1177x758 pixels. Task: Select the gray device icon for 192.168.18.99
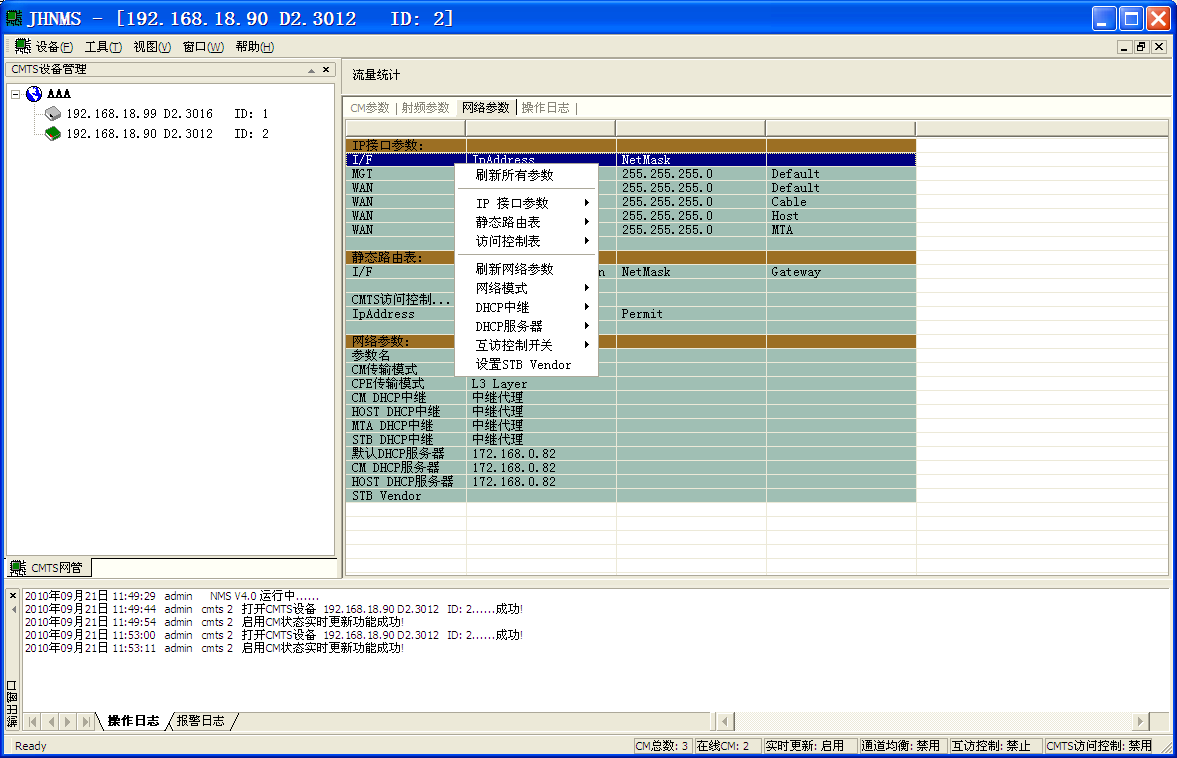(x=53, y=114)
